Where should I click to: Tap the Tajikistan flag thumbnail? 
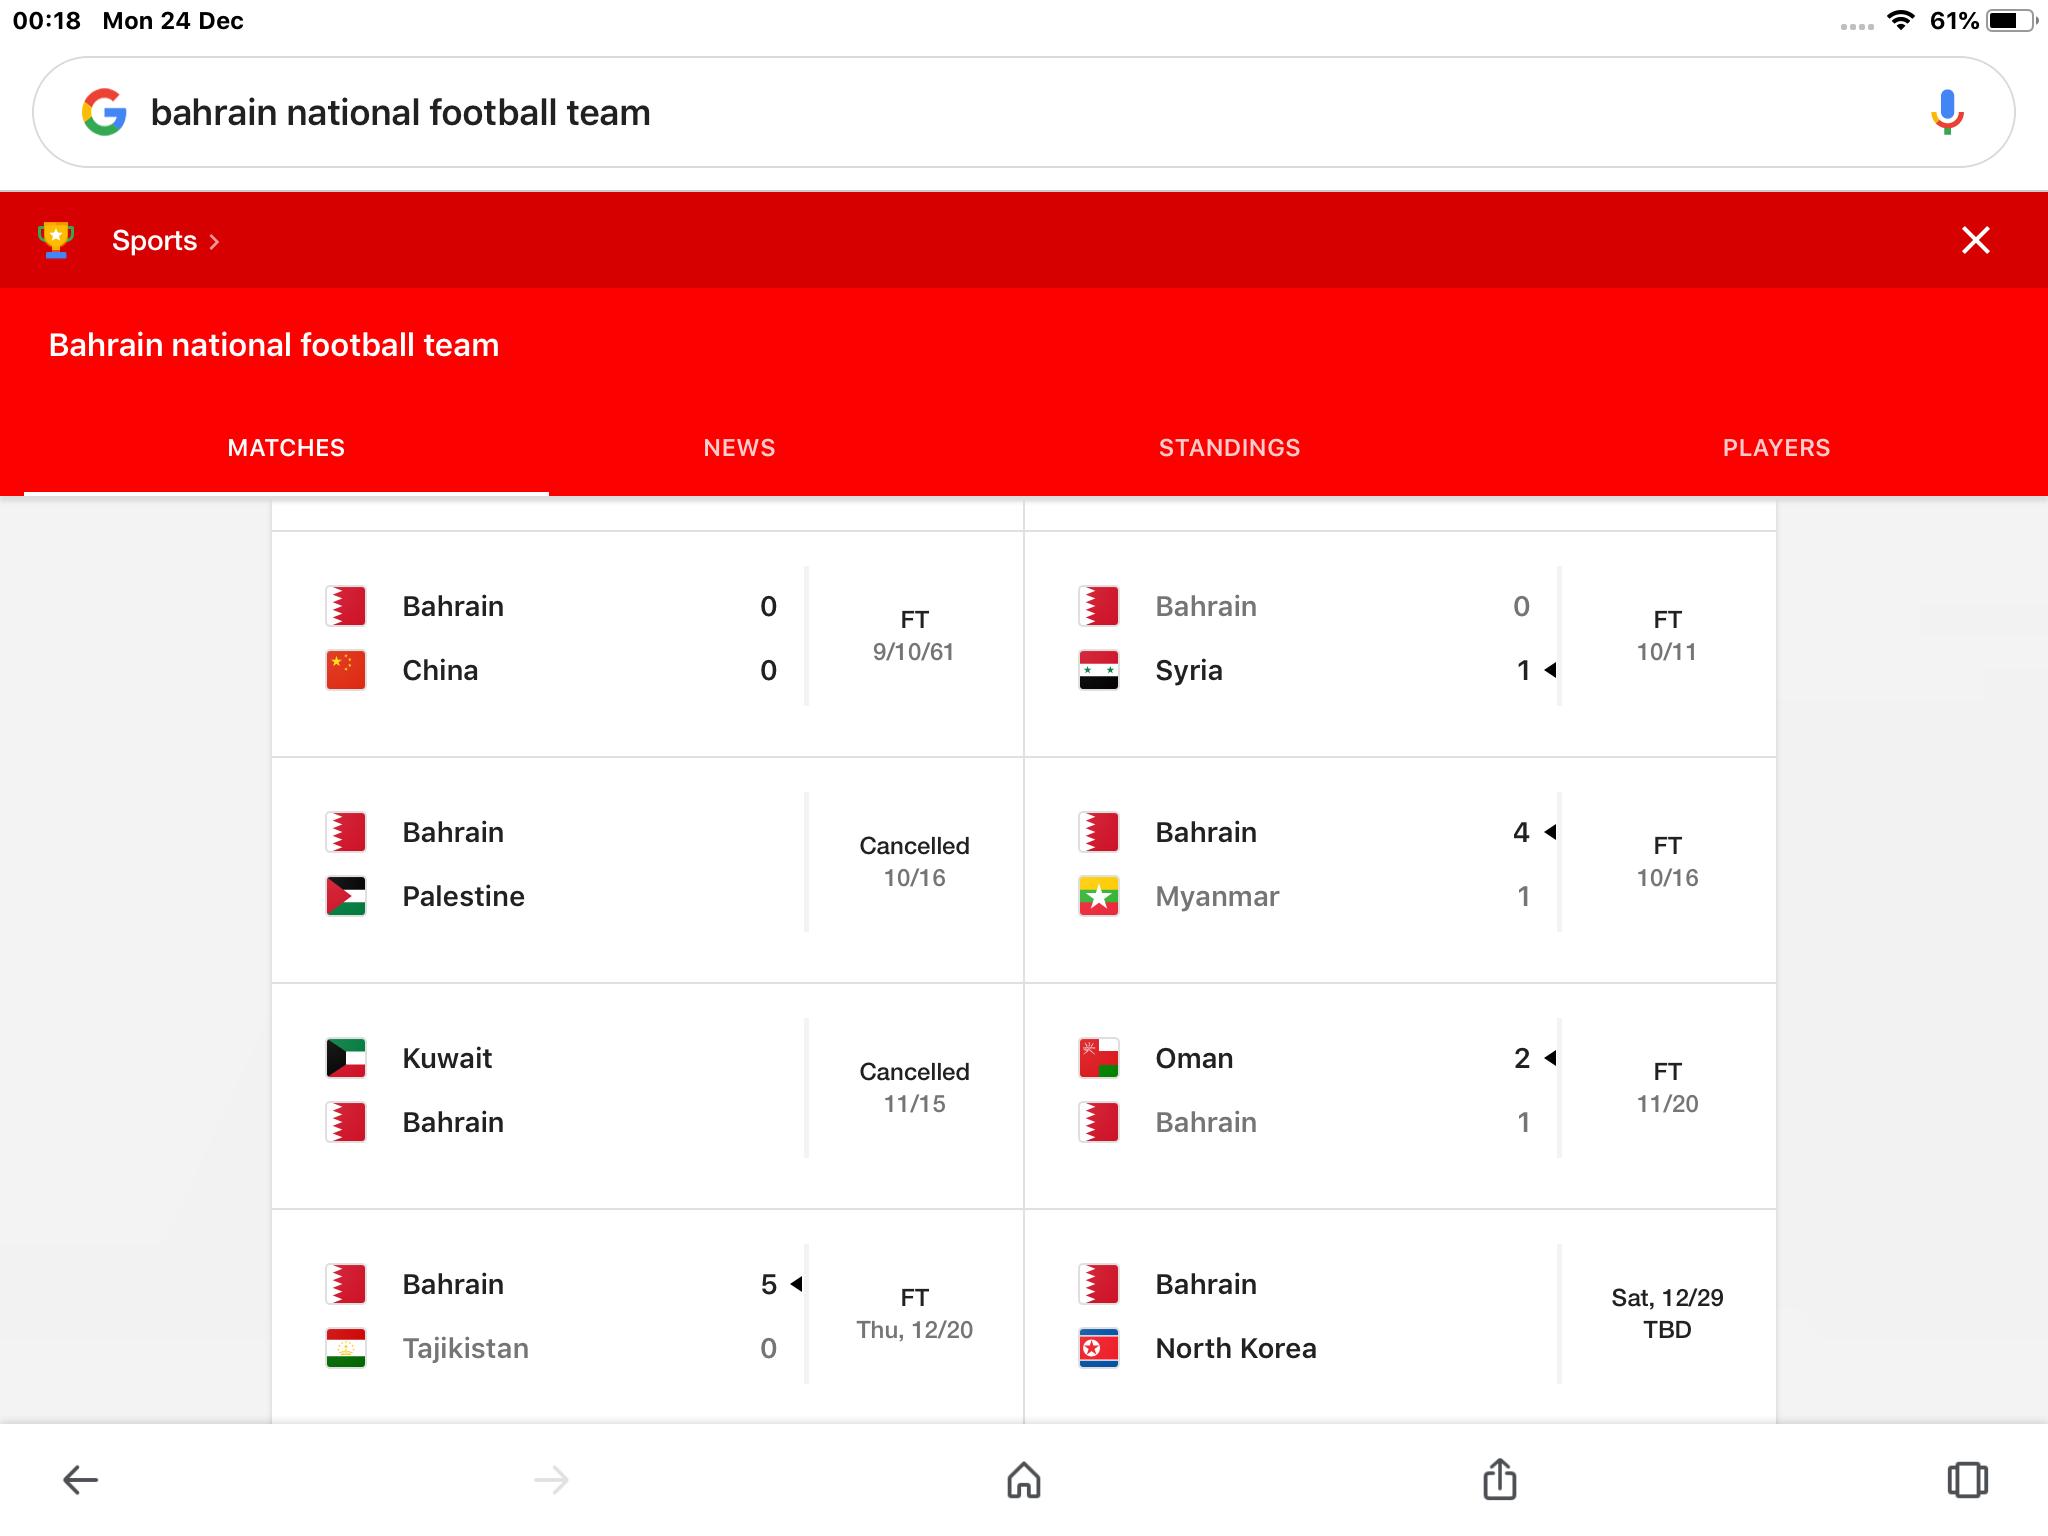346,1348
